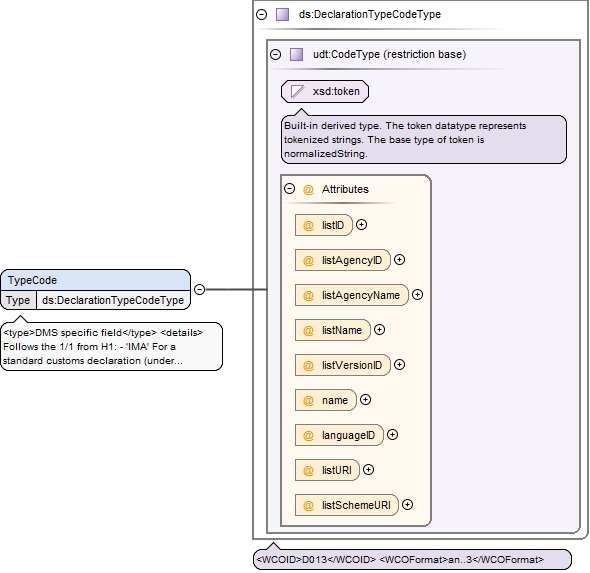This screenshot has width=590, height=573.
Task: Collapse the Attributes group
Action: pyautogui.click(x=289, y=188)
